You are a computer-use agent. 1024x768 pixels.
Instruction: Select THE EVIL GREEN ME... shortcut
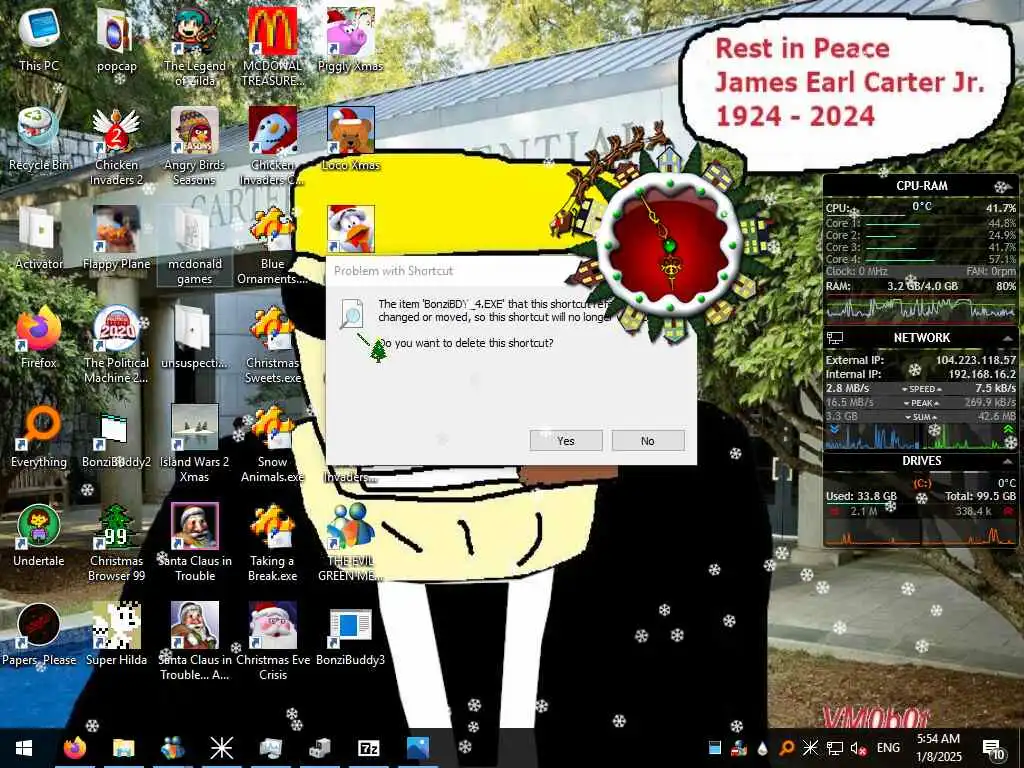(x=350, y=542)
